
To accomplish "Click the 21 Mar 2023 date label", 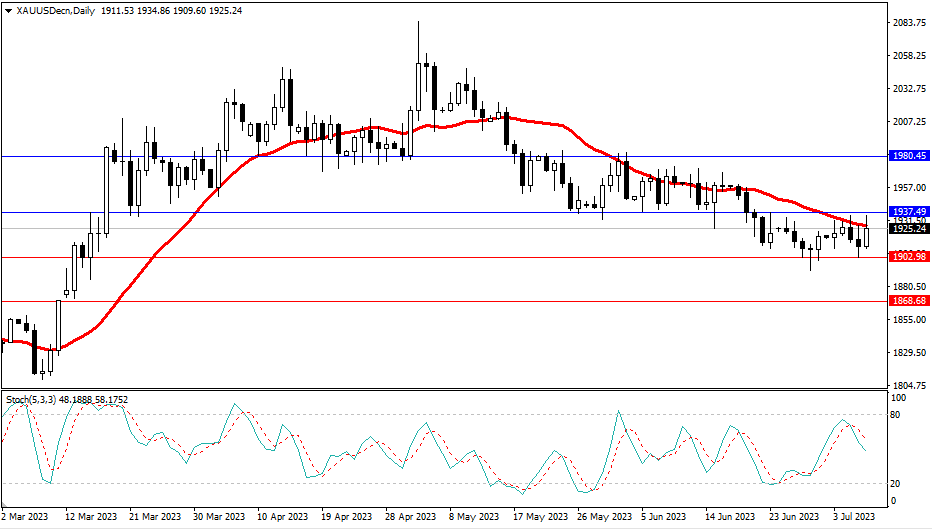I will pyautogui.click(x=155, y=517).
